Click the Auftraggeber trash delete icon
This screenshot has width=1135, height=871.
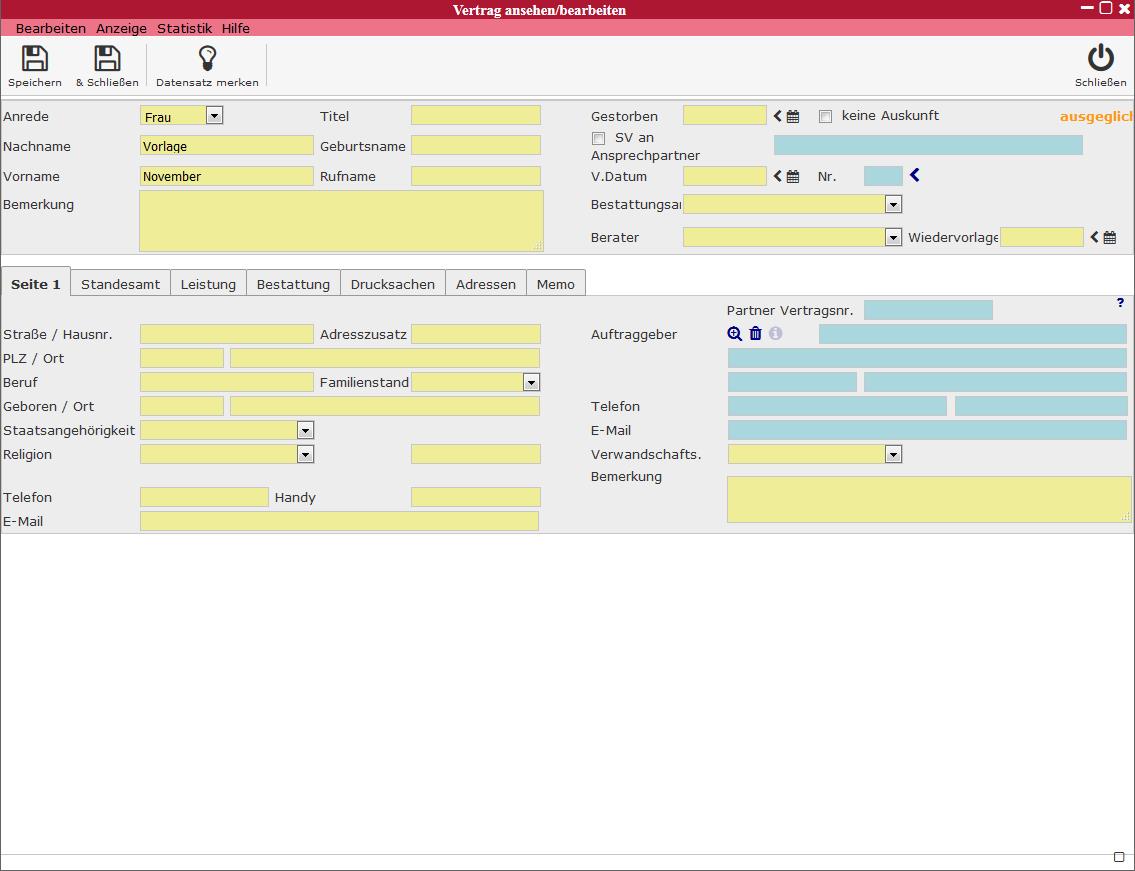[x=756, y=334]
